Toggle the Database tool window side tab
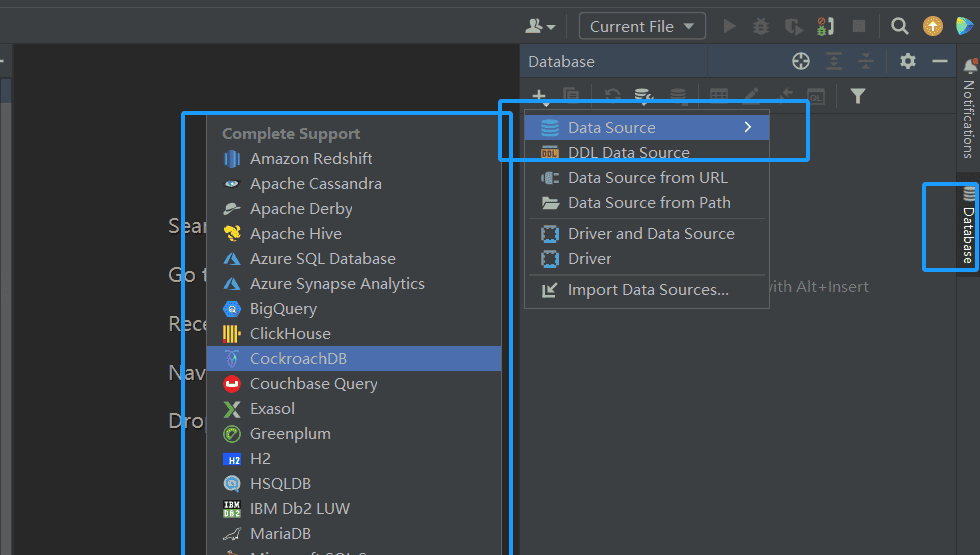The height and width of the screenshot is (555, 980). [968, 226]
